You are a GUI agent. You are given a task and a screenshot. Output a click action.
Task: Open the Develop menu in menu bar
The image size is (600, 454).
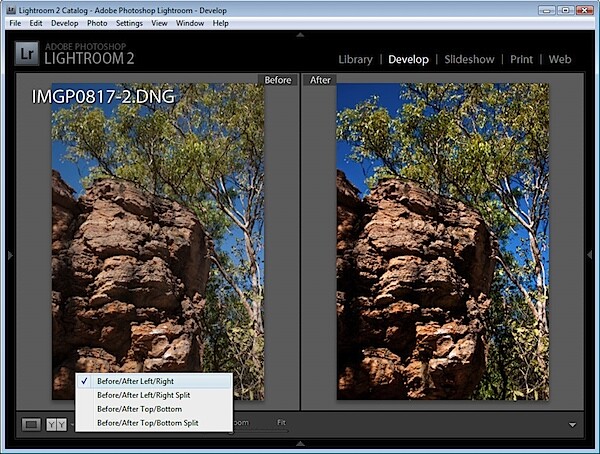(x=65, y=23)
